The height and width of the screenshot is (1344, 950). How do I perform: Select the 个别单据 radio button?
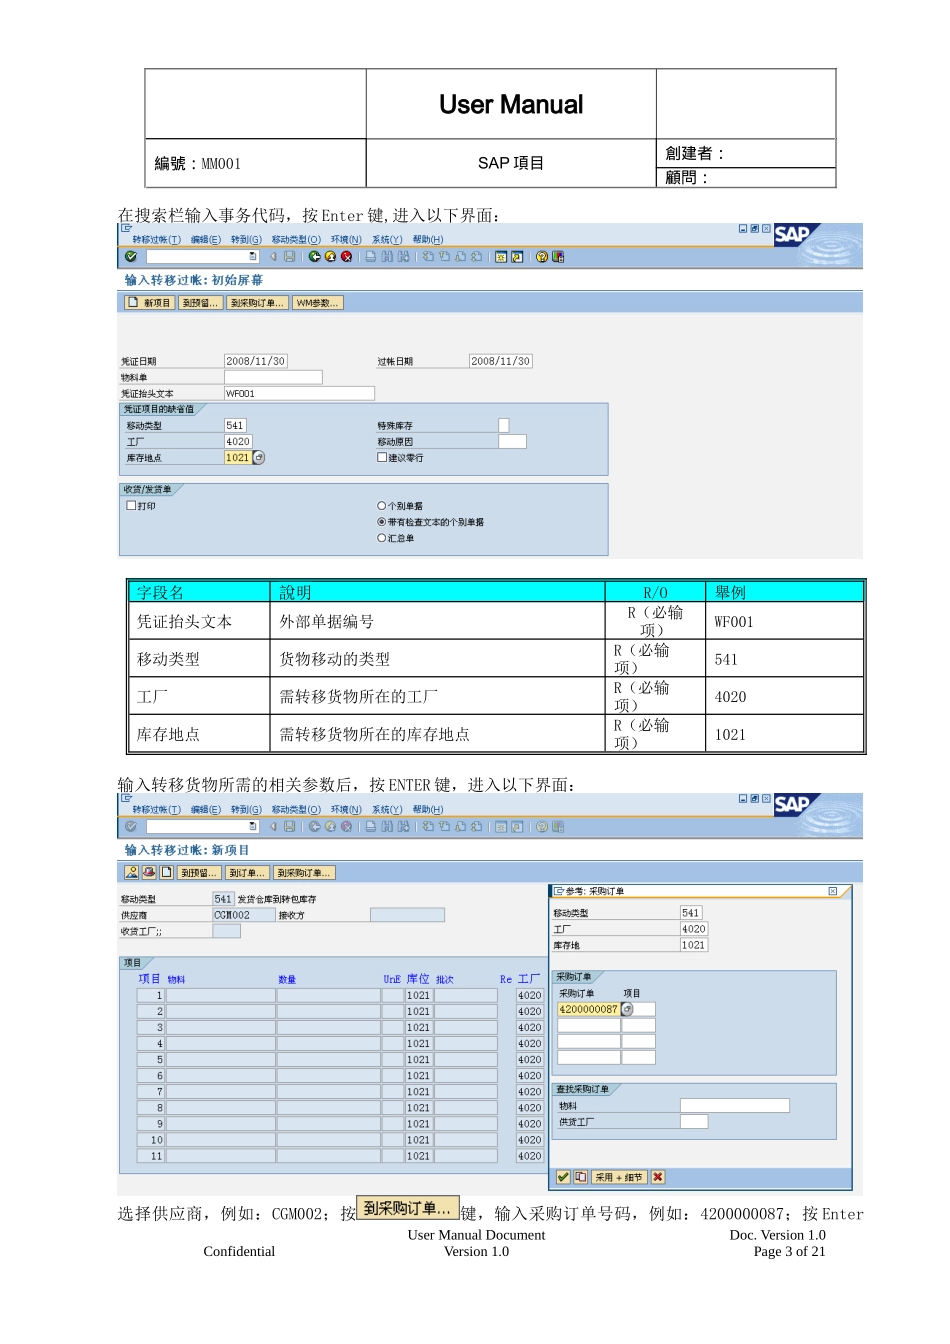[382, 506]
